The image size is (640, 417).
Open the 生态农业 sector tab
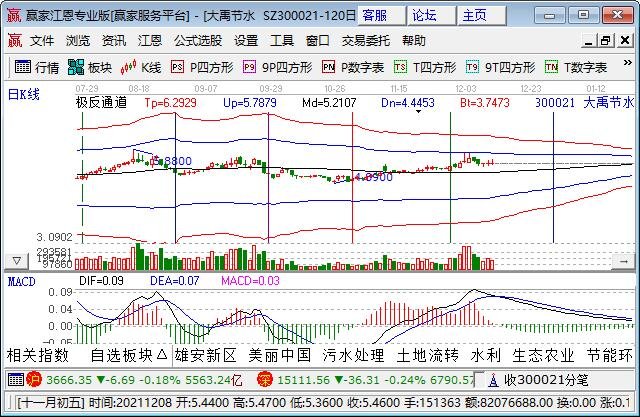(544, 355)
